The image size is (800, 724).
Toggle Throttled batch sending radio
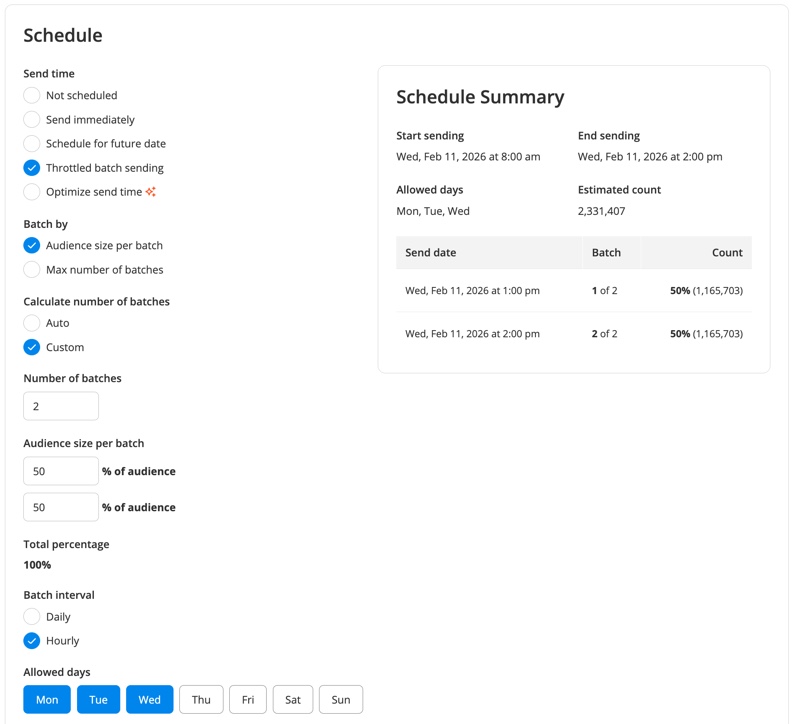click(32, 168)
